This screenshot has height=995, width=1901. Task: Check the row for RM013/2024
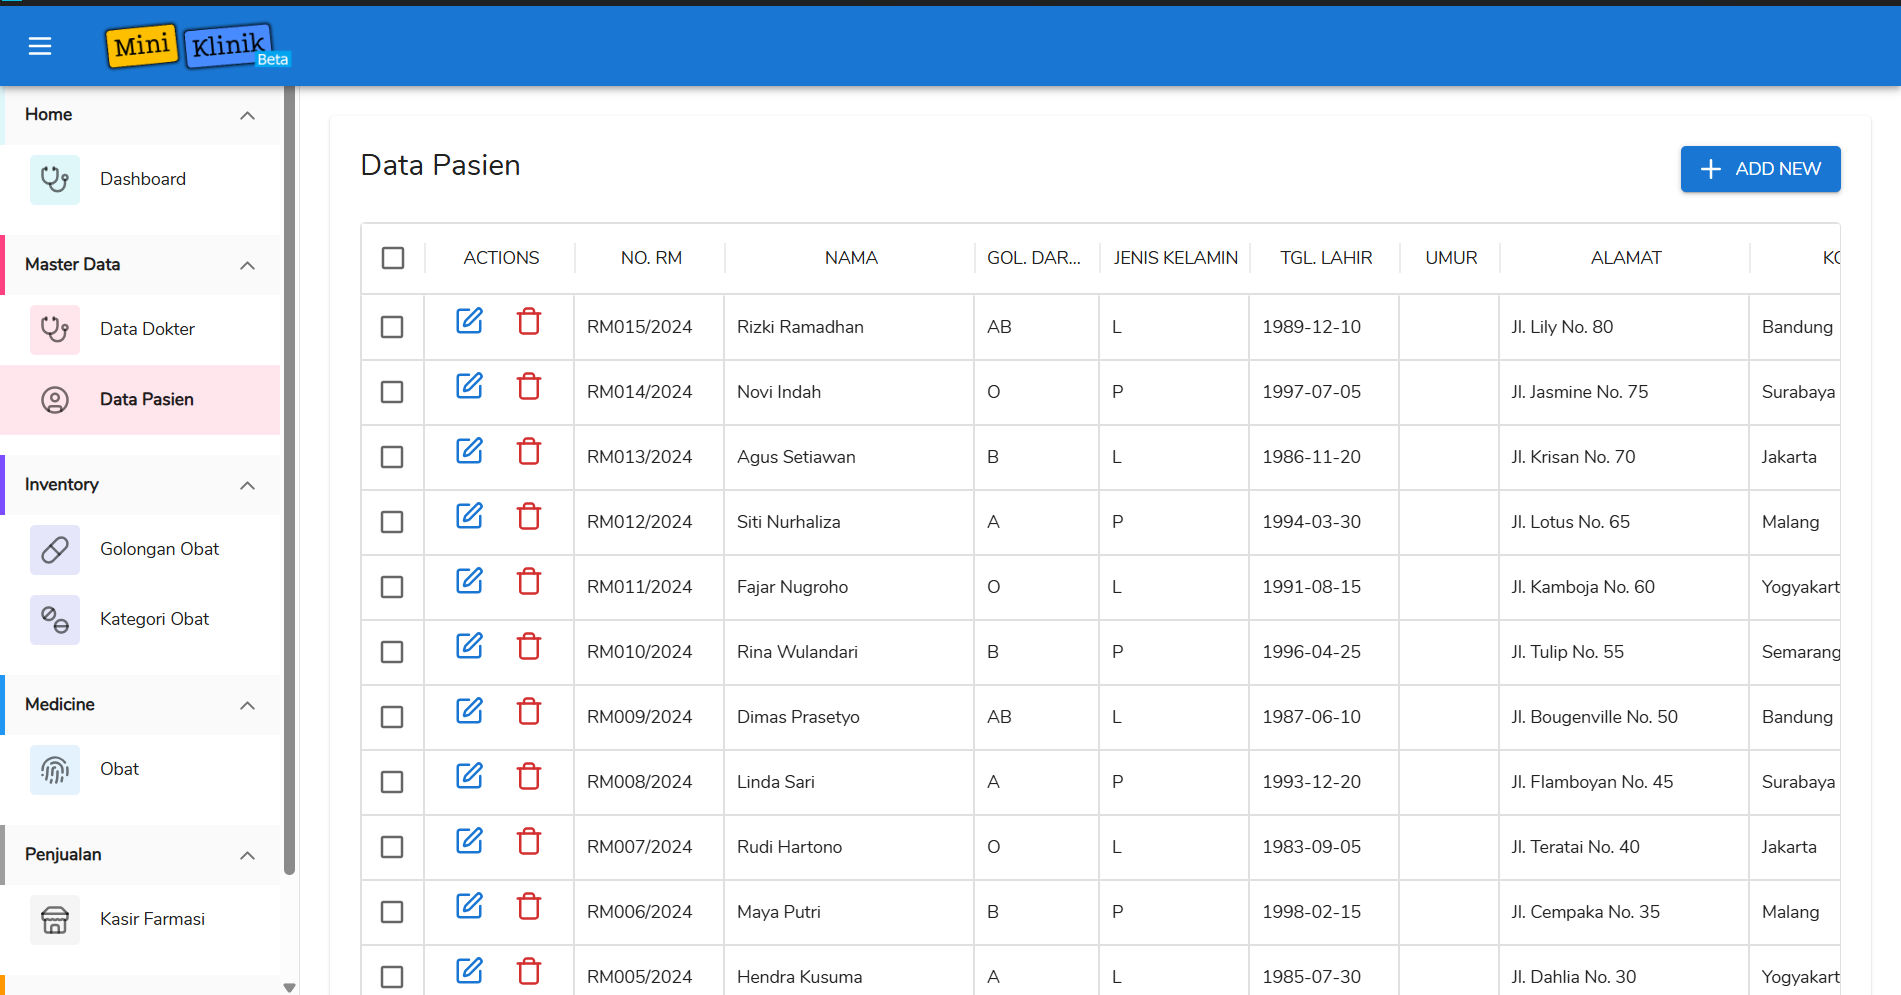tap(392, 457)
